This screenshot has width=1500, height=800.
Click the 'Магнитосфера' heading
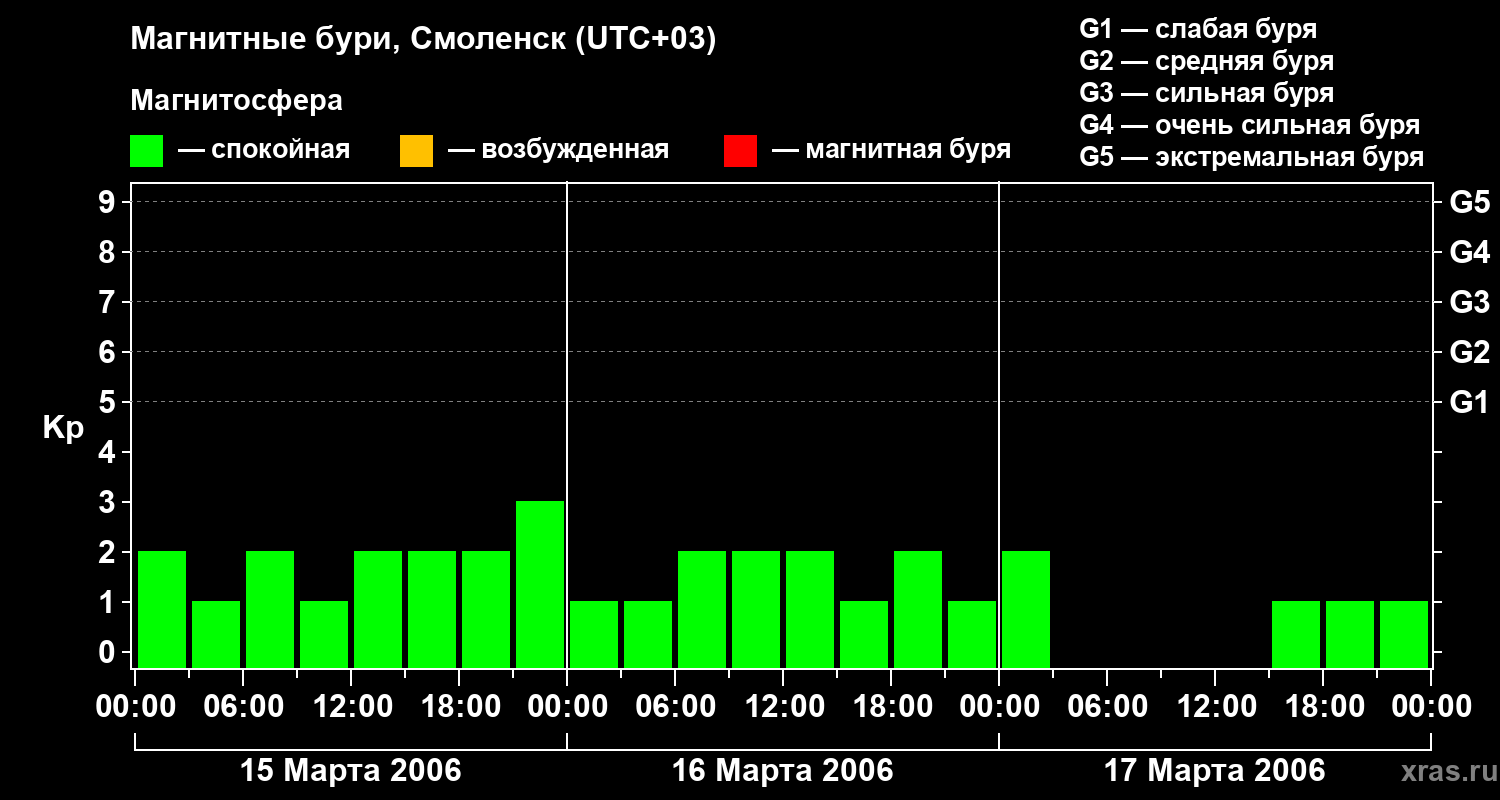pyautogui.click(x=236, y=101)
